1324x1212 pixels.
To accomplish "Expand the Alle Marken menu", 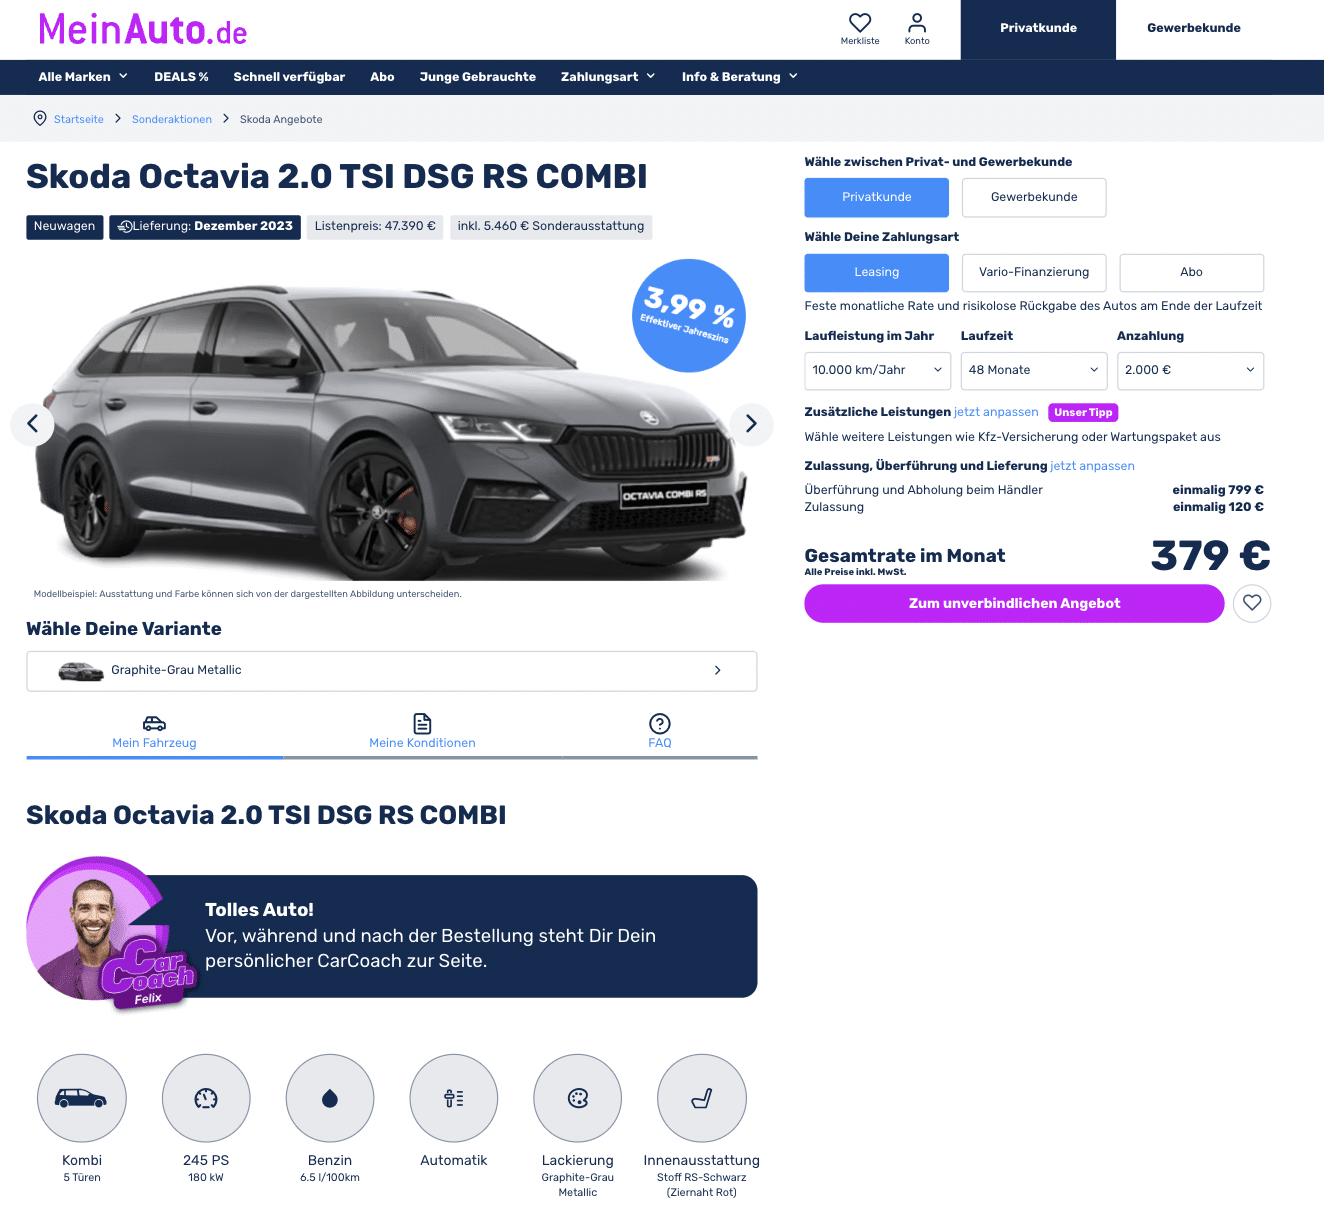I will point(83,77).
